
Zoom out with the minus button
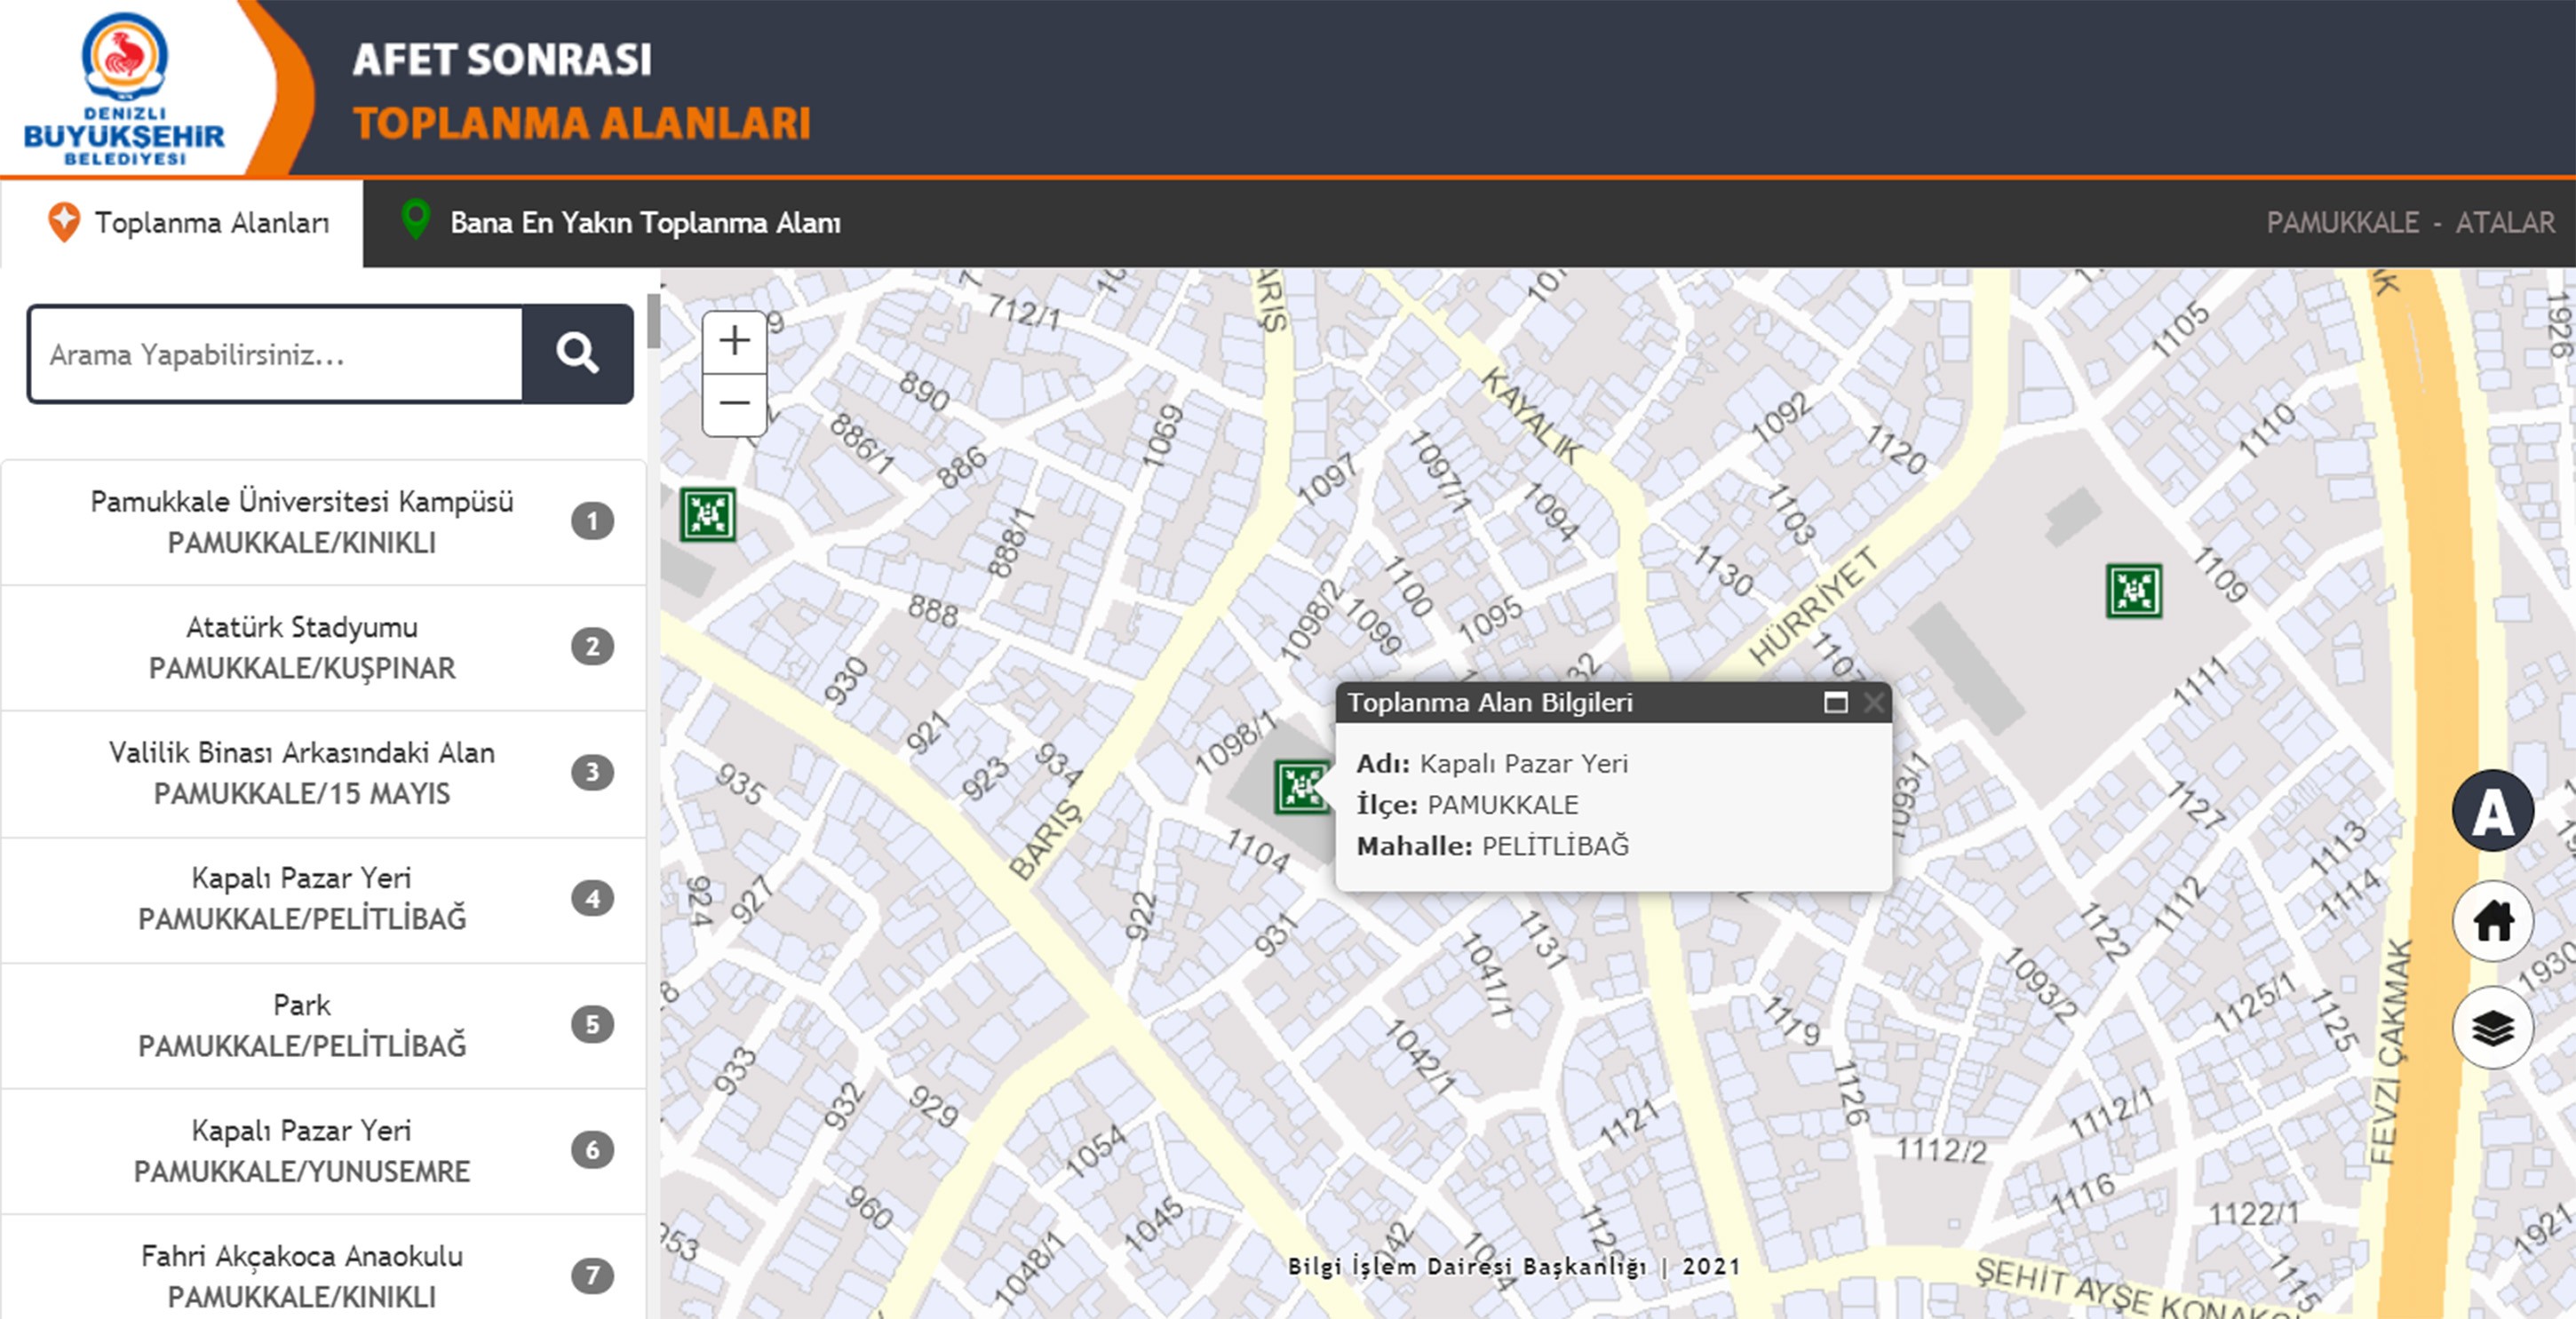[735, 404]
